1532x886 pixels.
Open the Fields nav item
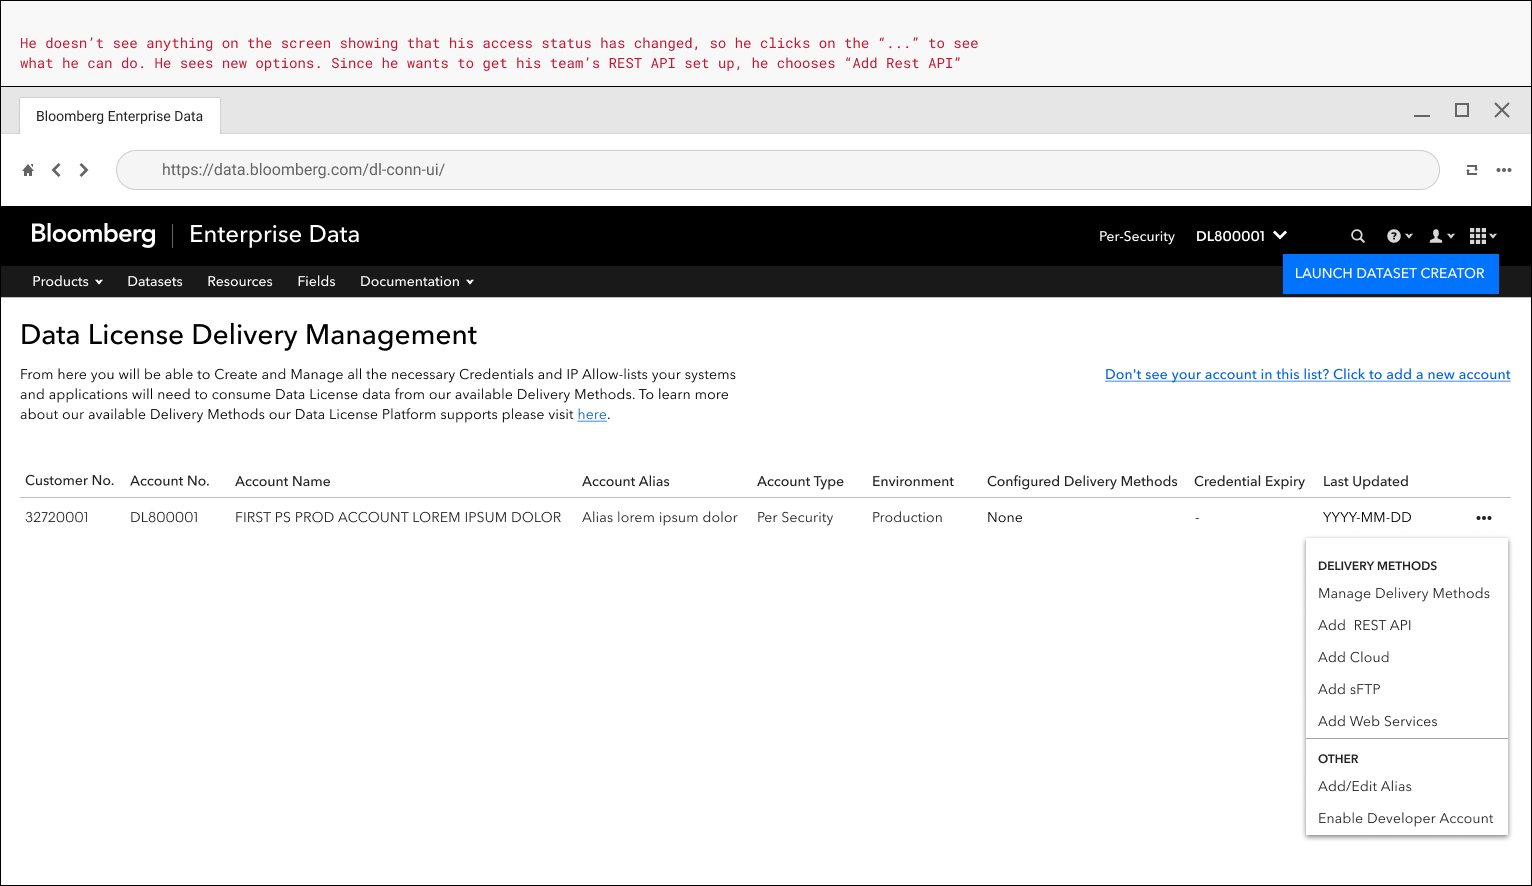(316, 282)
